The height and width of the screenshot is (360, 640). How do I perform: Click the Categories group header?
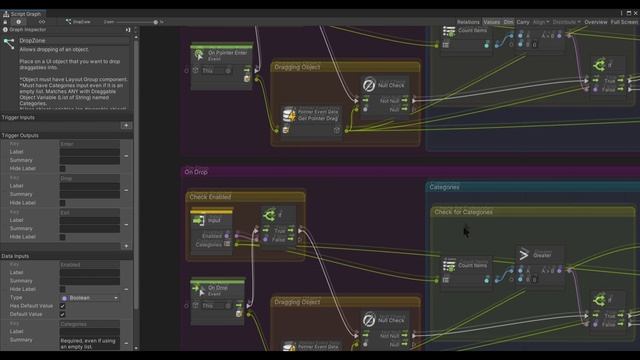[533, 187]
